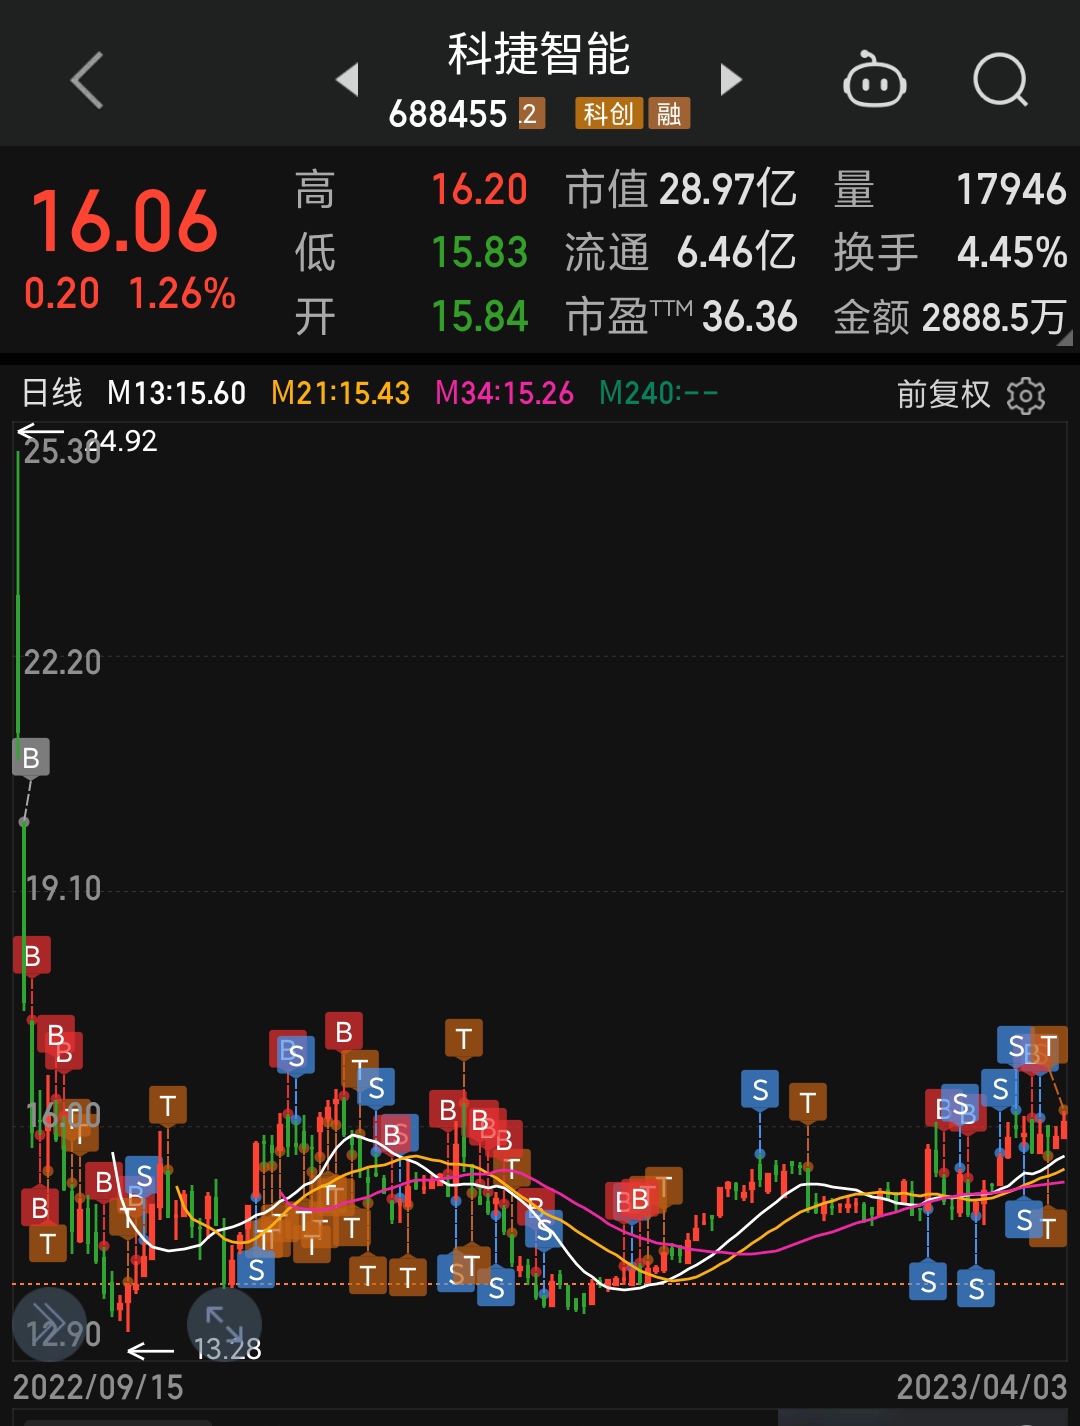
Task: Tap the 融 margin tag
Action: 669,114
